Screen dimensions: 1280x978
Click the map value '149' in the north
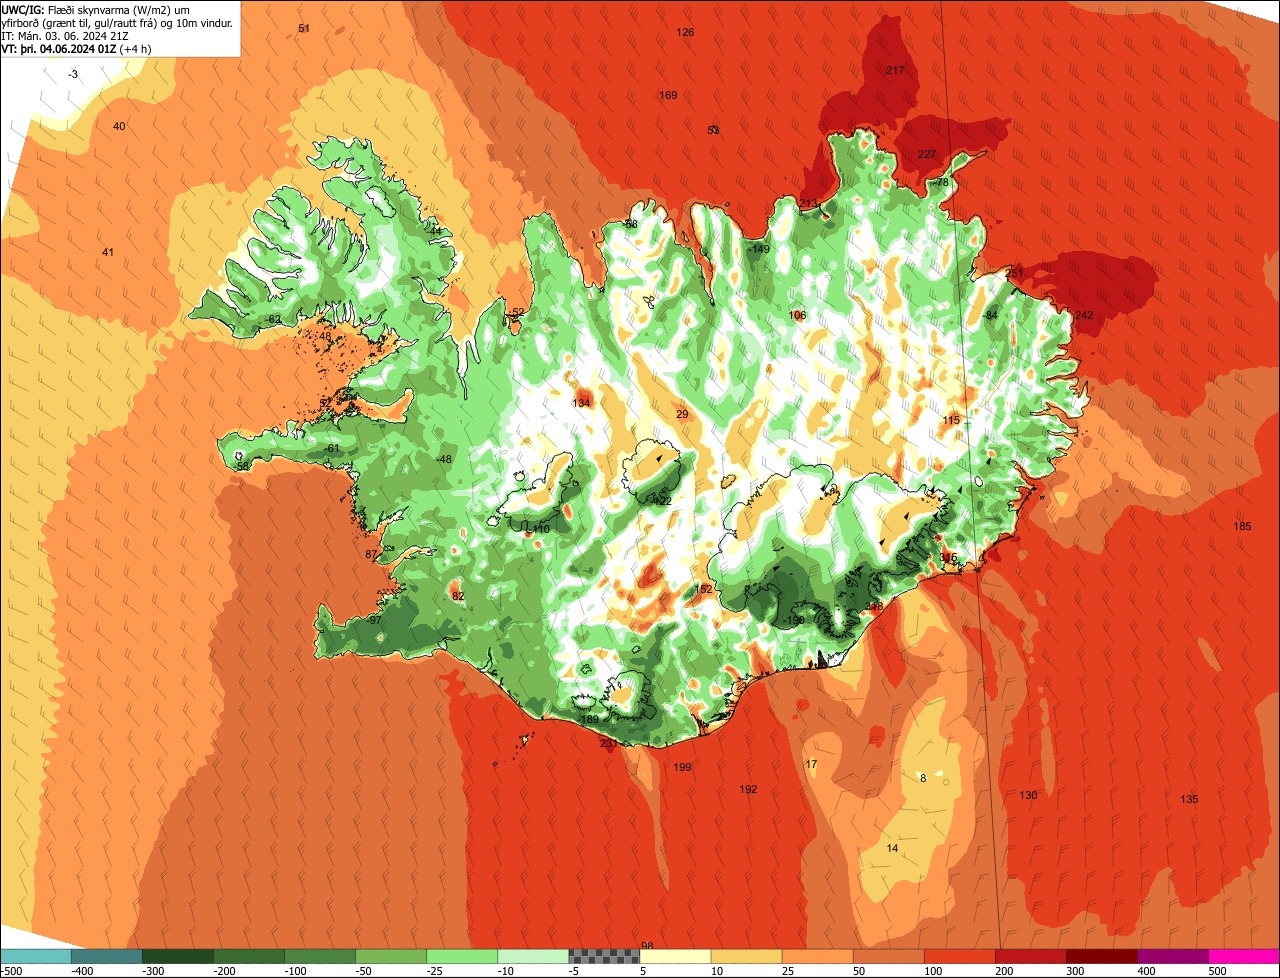[761, 249]
